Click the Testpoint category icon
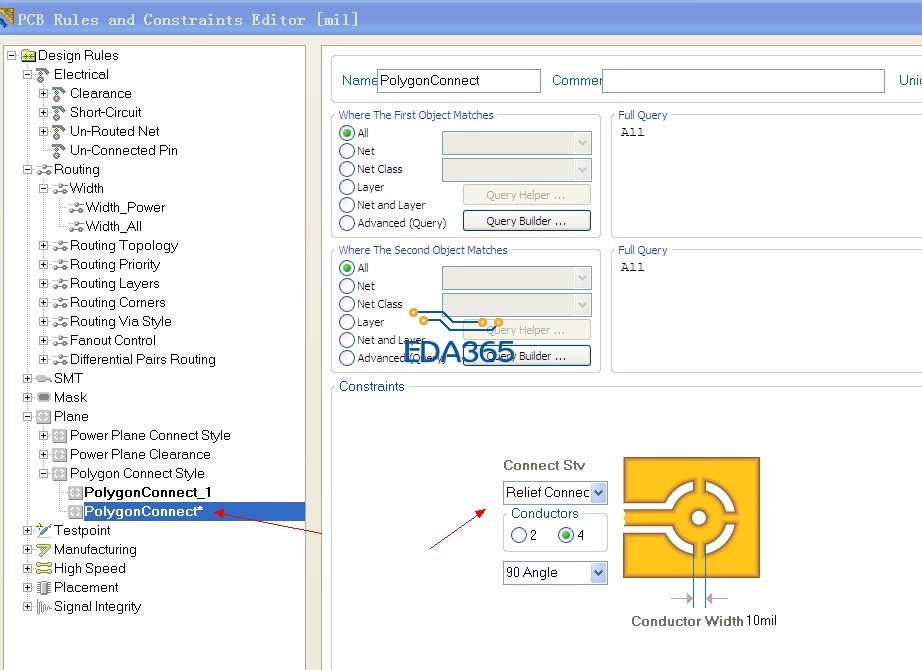This screenshot has height=670, width=922. click(44, 530)
